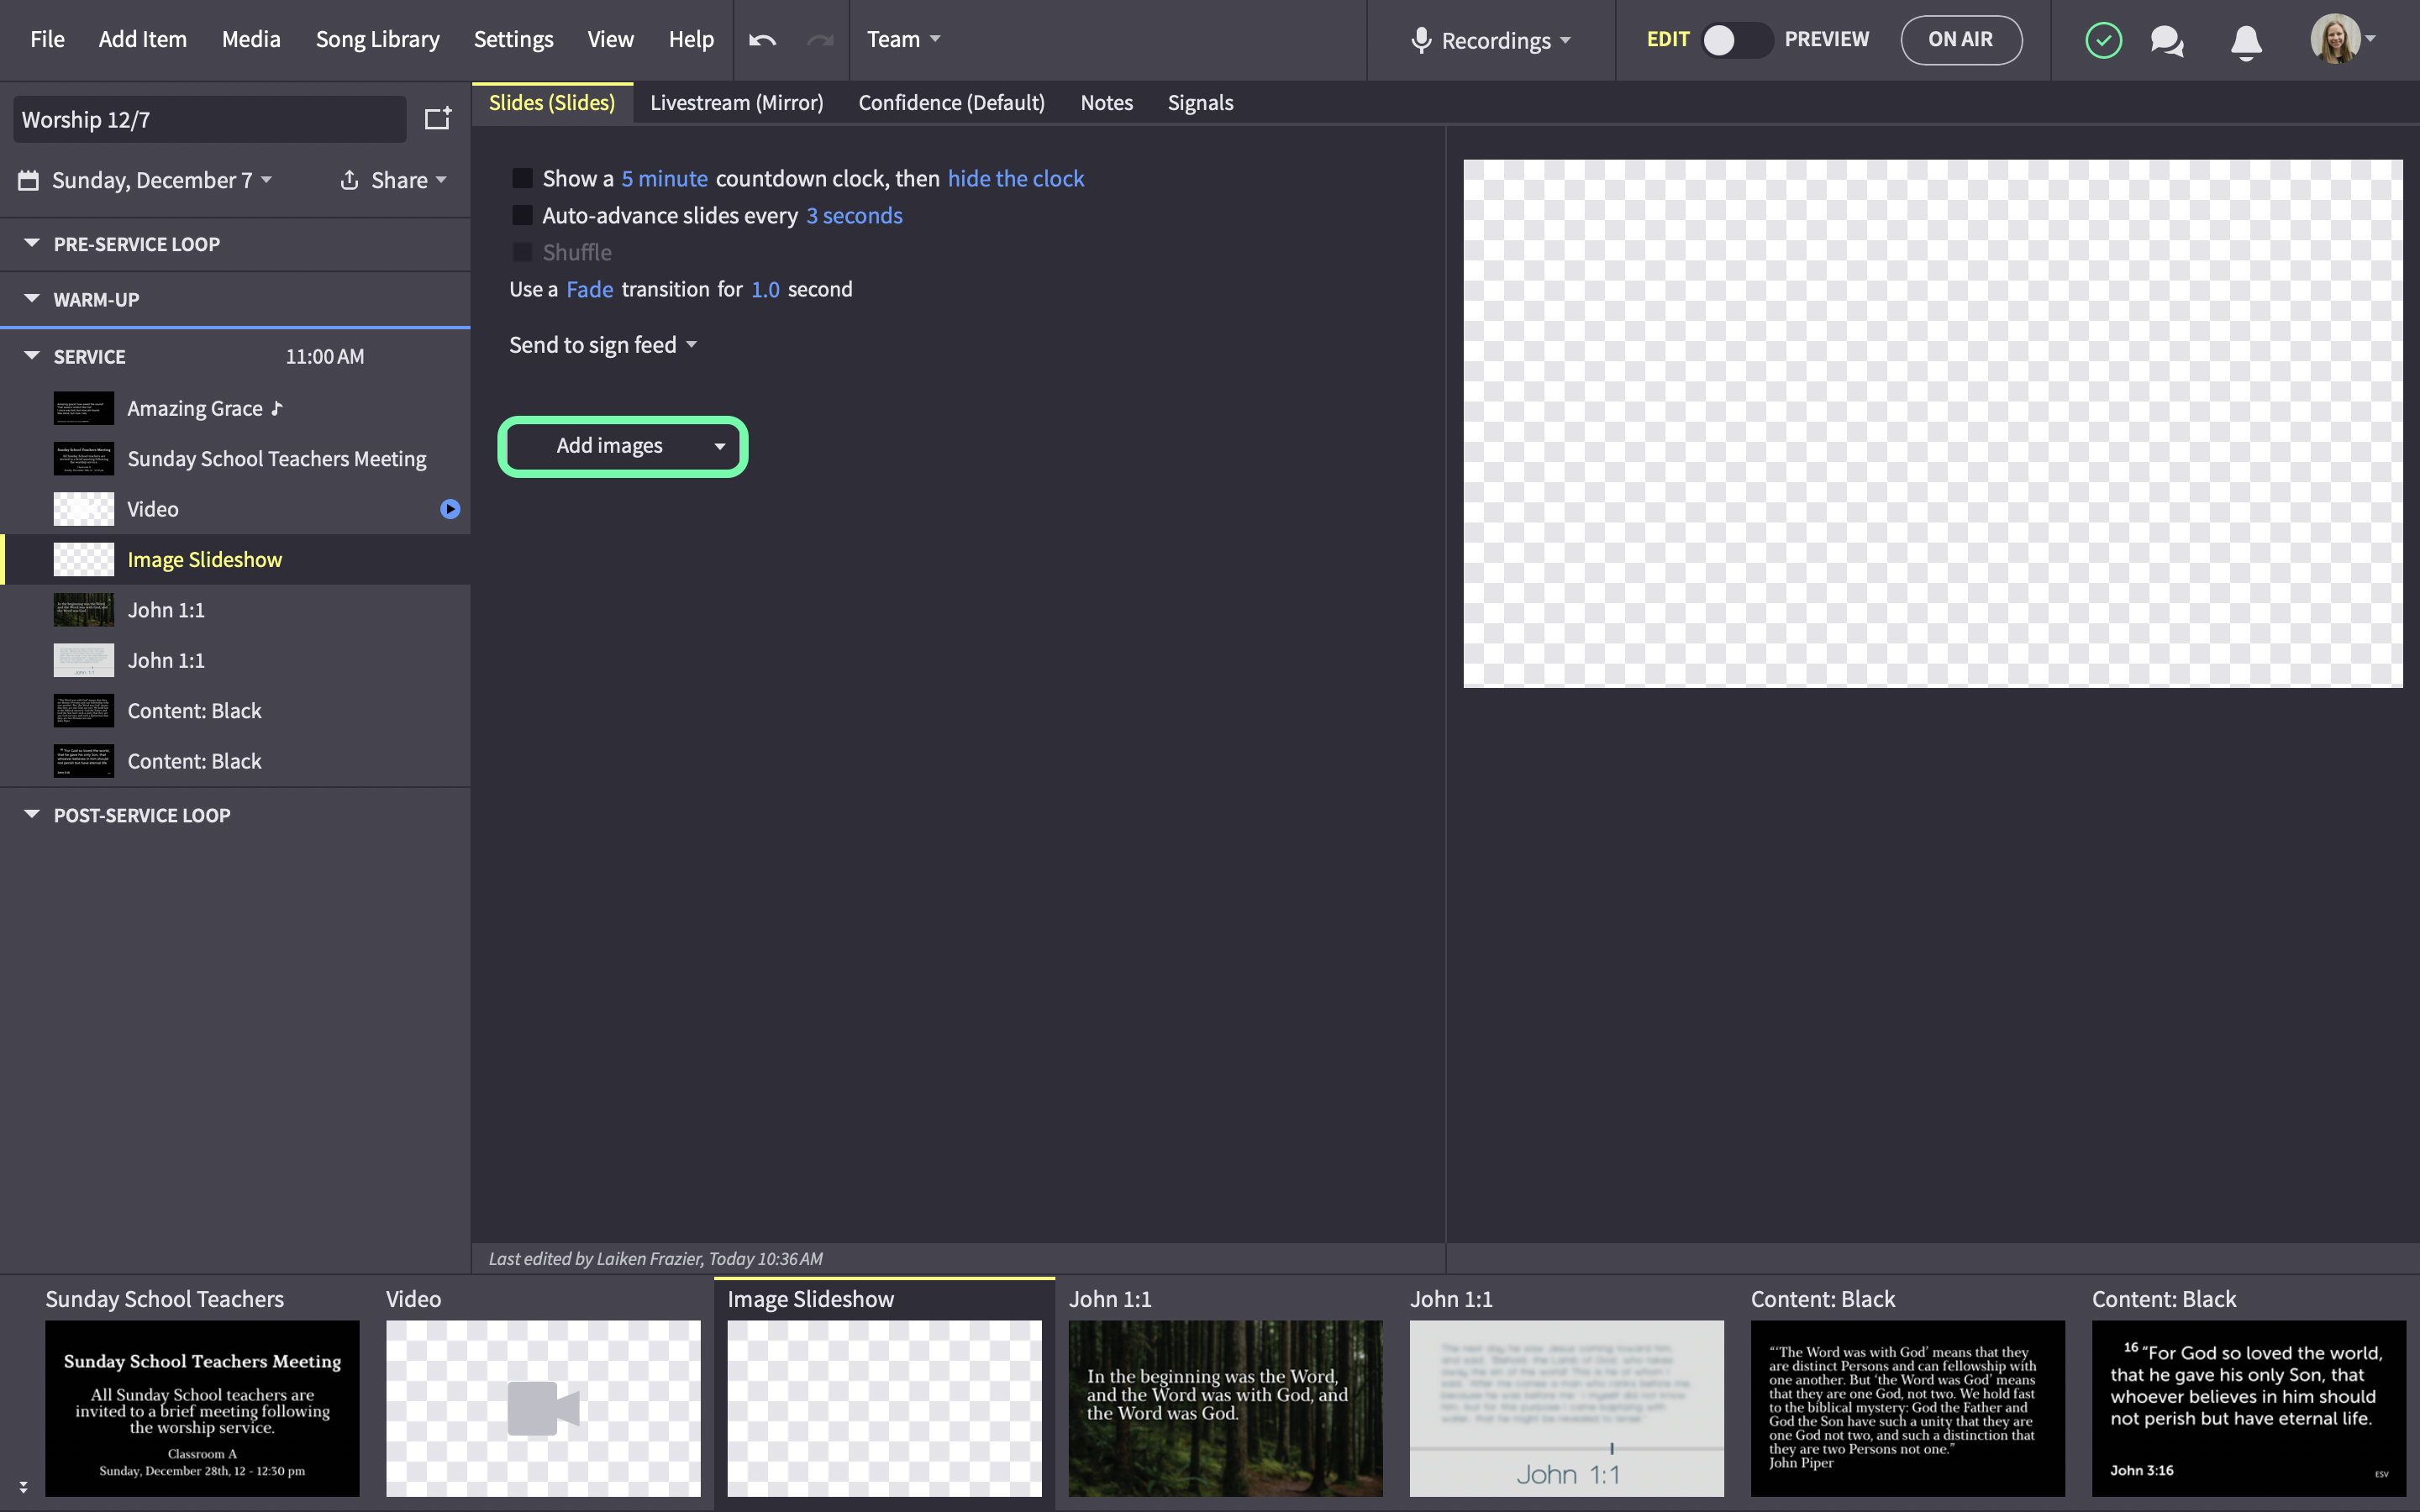The width and height of the screenshot is (2420, 1512).
Task: Open the Media menu
Action: coord(251,39)
